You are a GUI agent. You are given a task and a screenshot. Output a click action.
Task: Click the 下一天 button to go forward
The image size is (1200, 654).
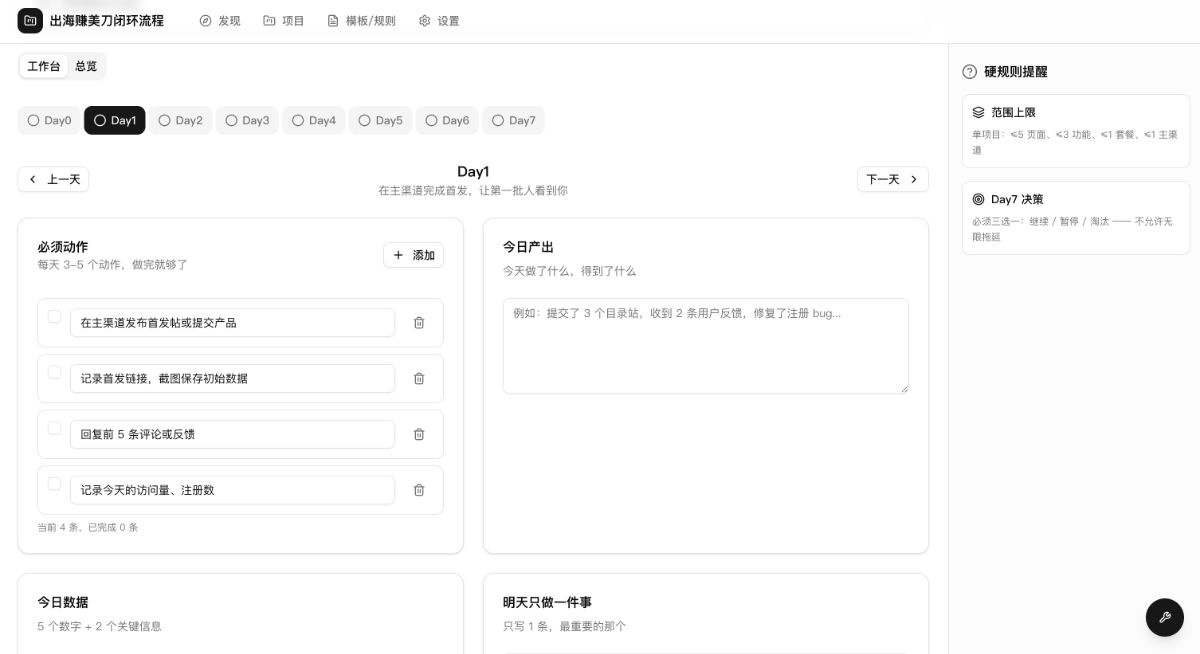coord(891,179)
